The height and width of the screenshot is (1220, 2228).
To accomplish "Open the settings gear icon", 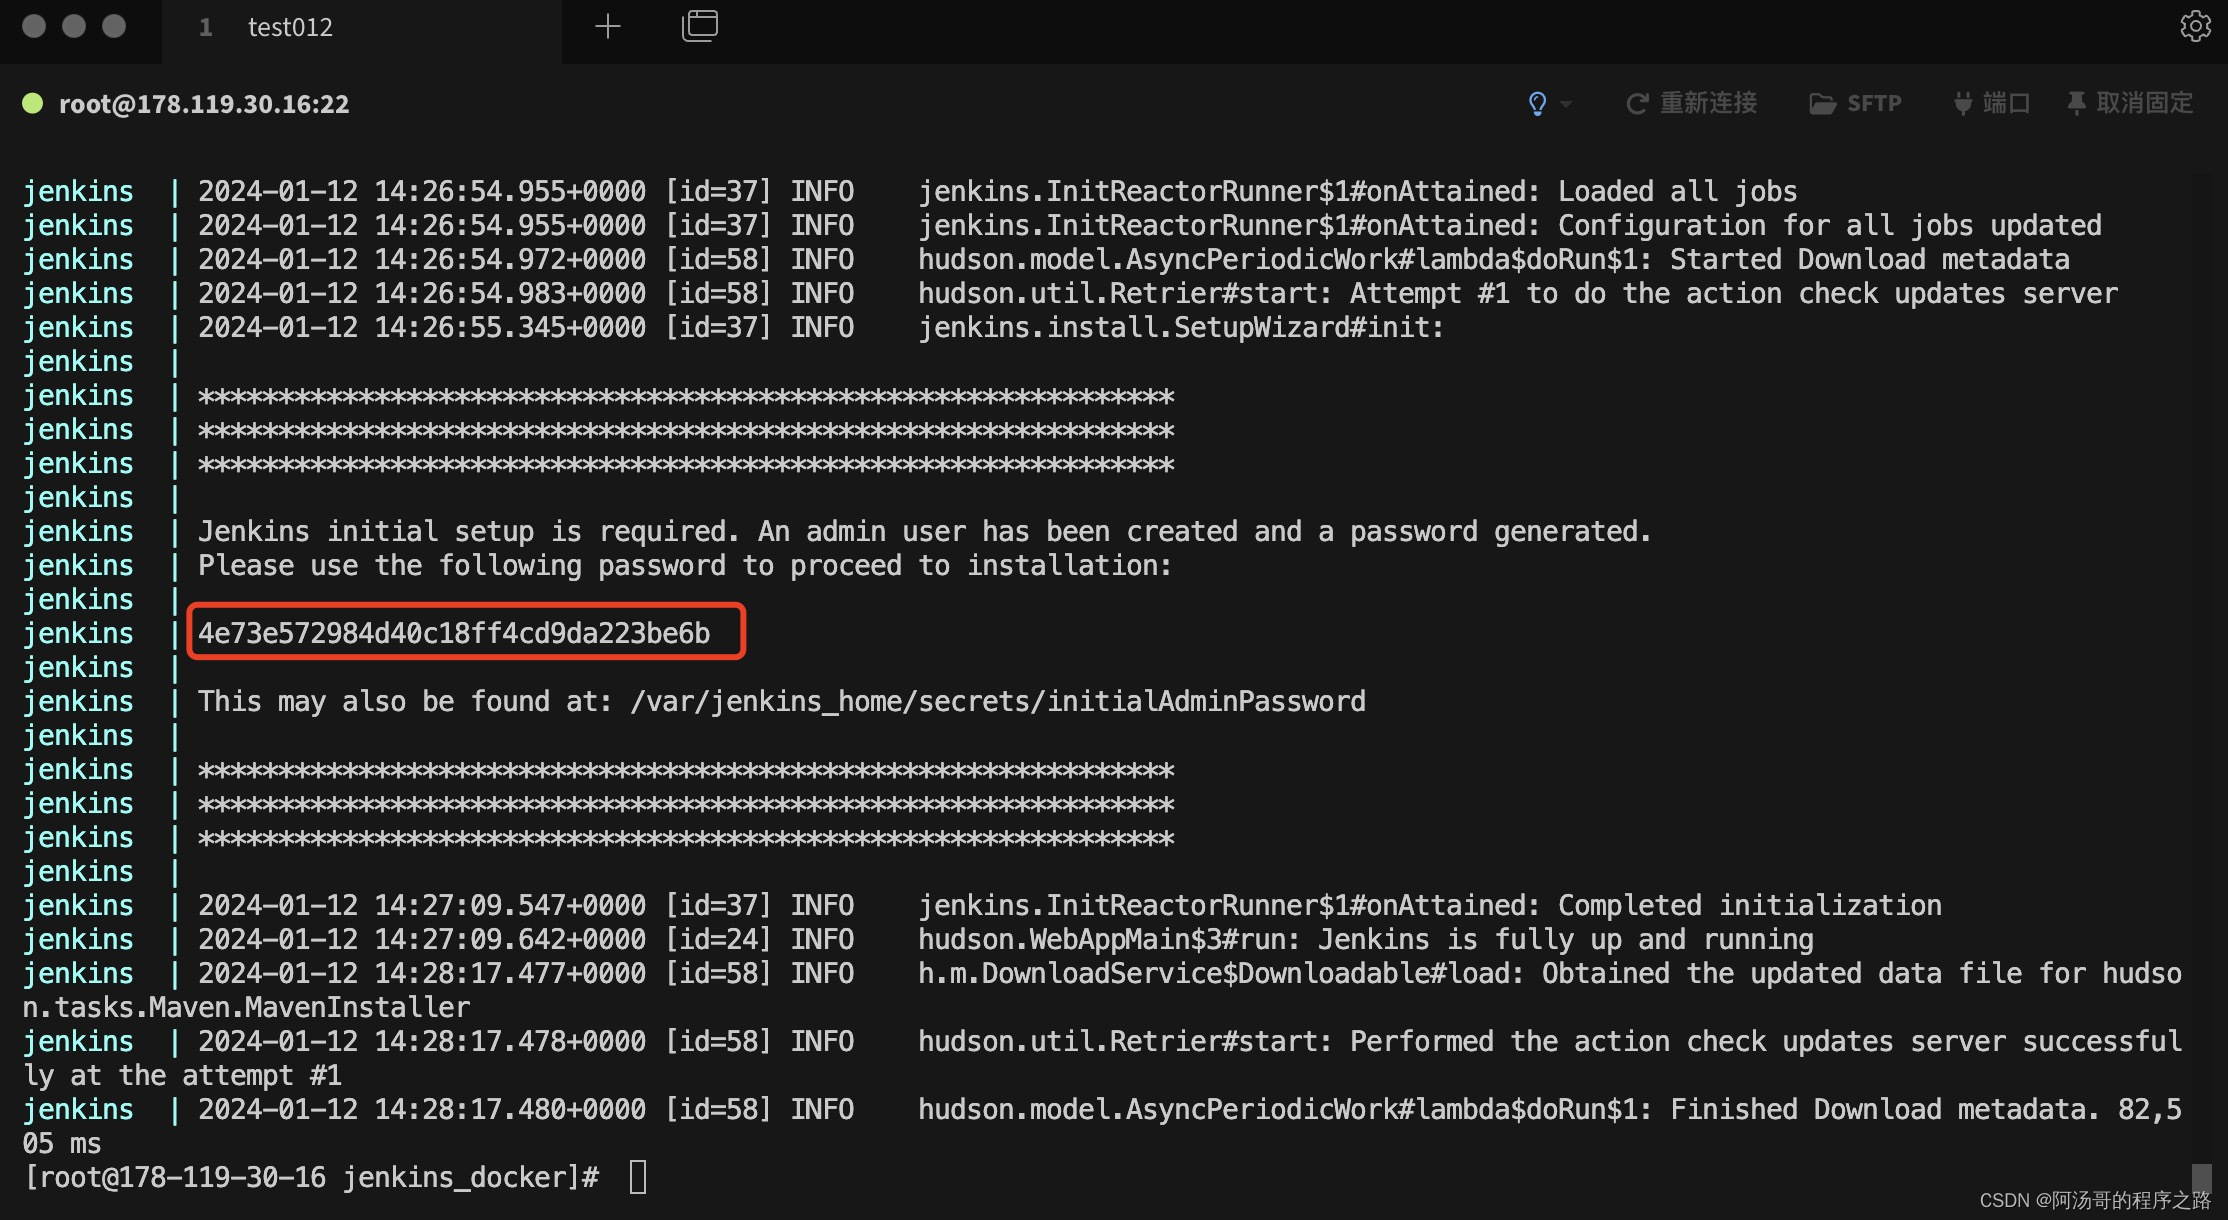I will (x=2195, y=26).
